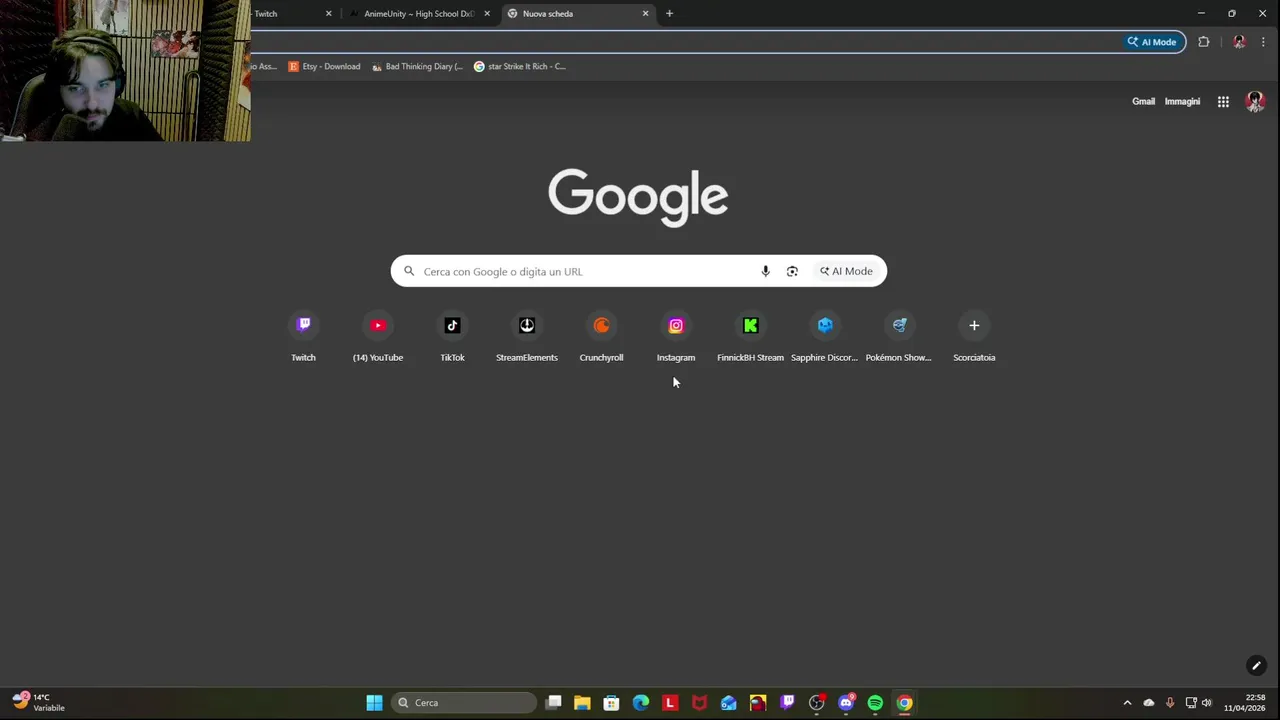
Task: Open the Gmail link
Action: tap(1143, 101)
